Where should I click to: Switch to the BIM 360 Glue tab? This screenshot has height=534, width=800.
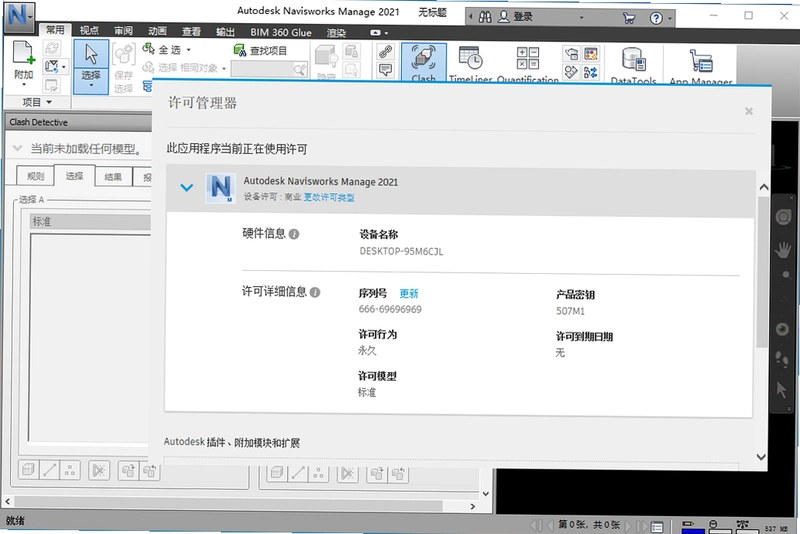pyautogui.click(x=281, y=32)
